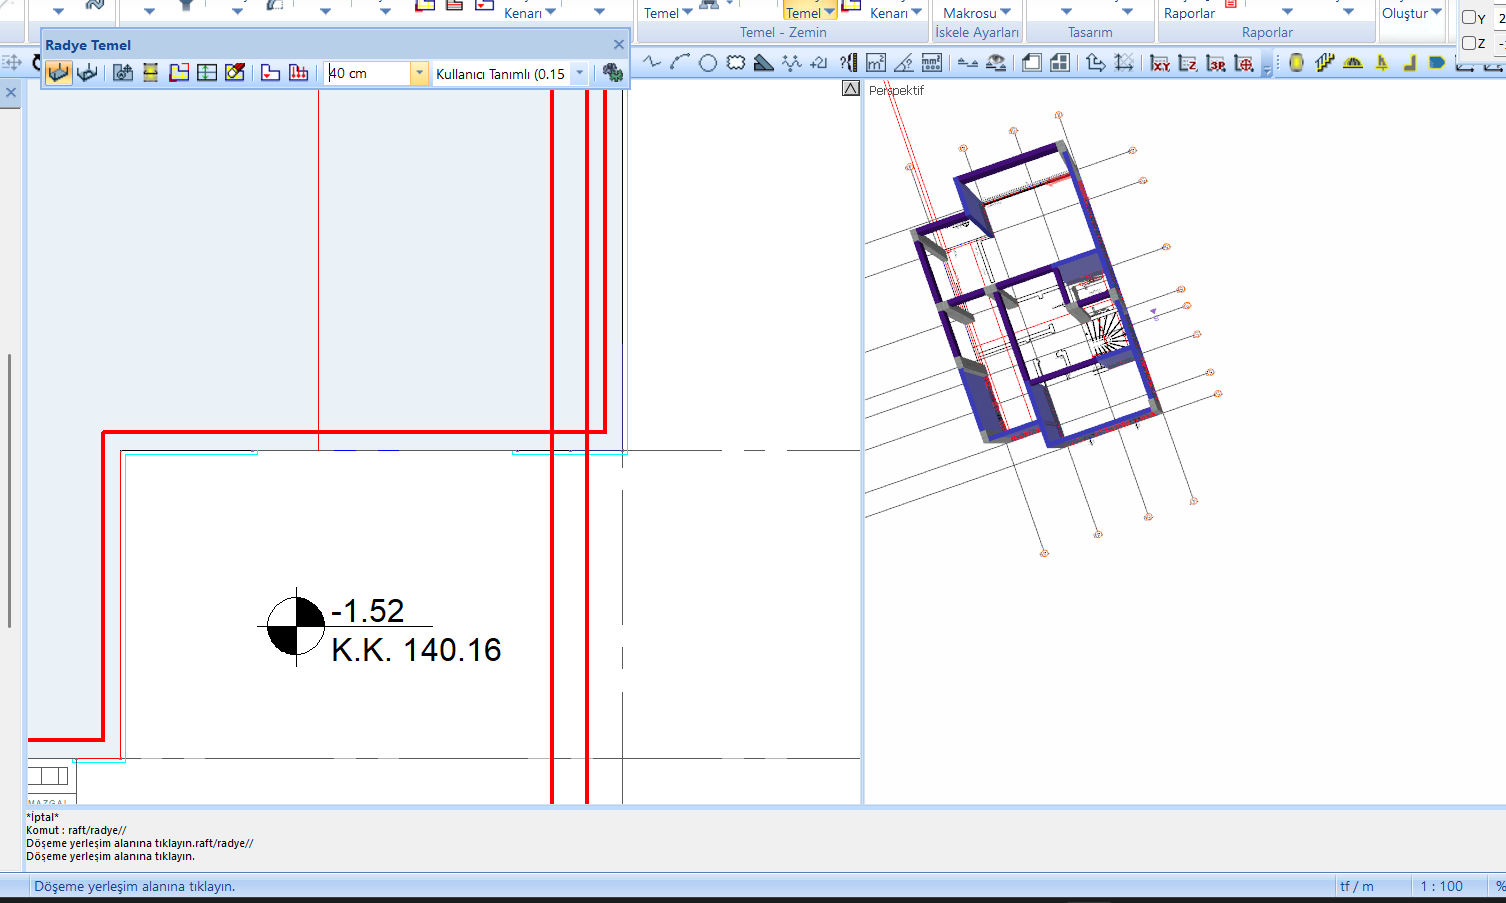The width and height of the screenshot is (1506, 903).
Task: Expand the highlighted Temel dropdown
Action: point(830,12)
